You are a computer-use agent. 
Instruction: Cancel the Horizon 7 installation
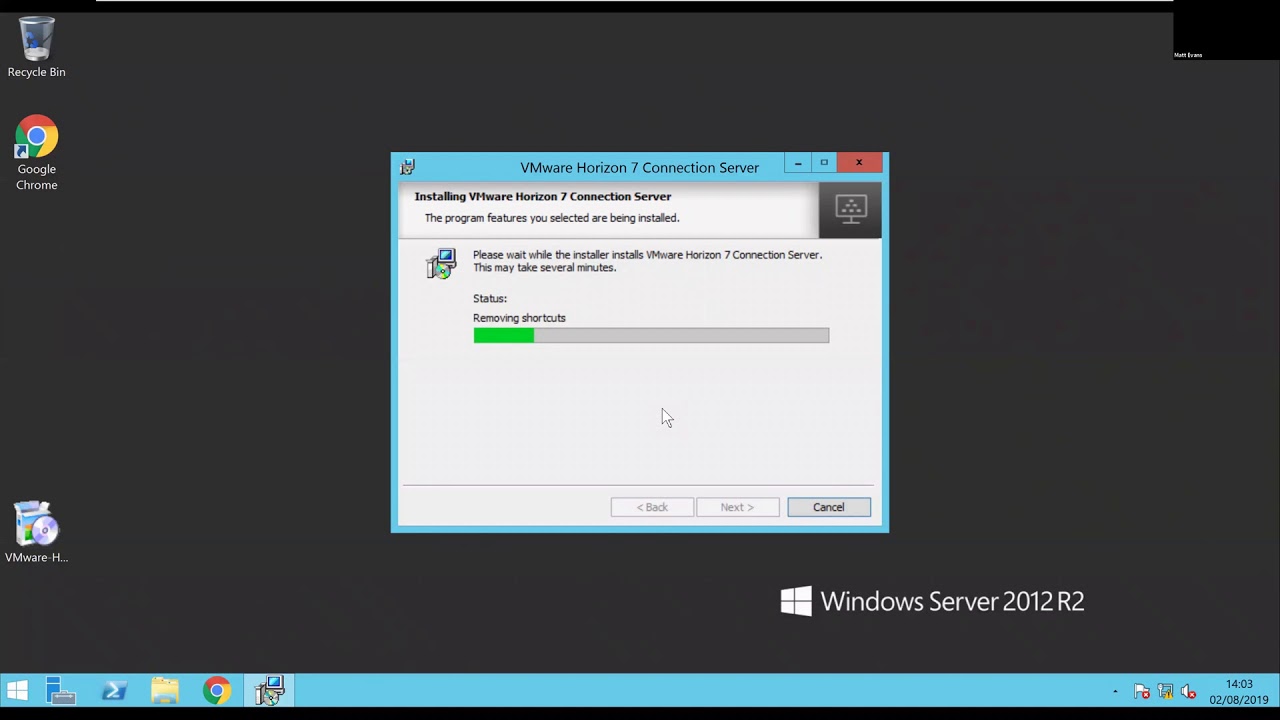point(828,507)
